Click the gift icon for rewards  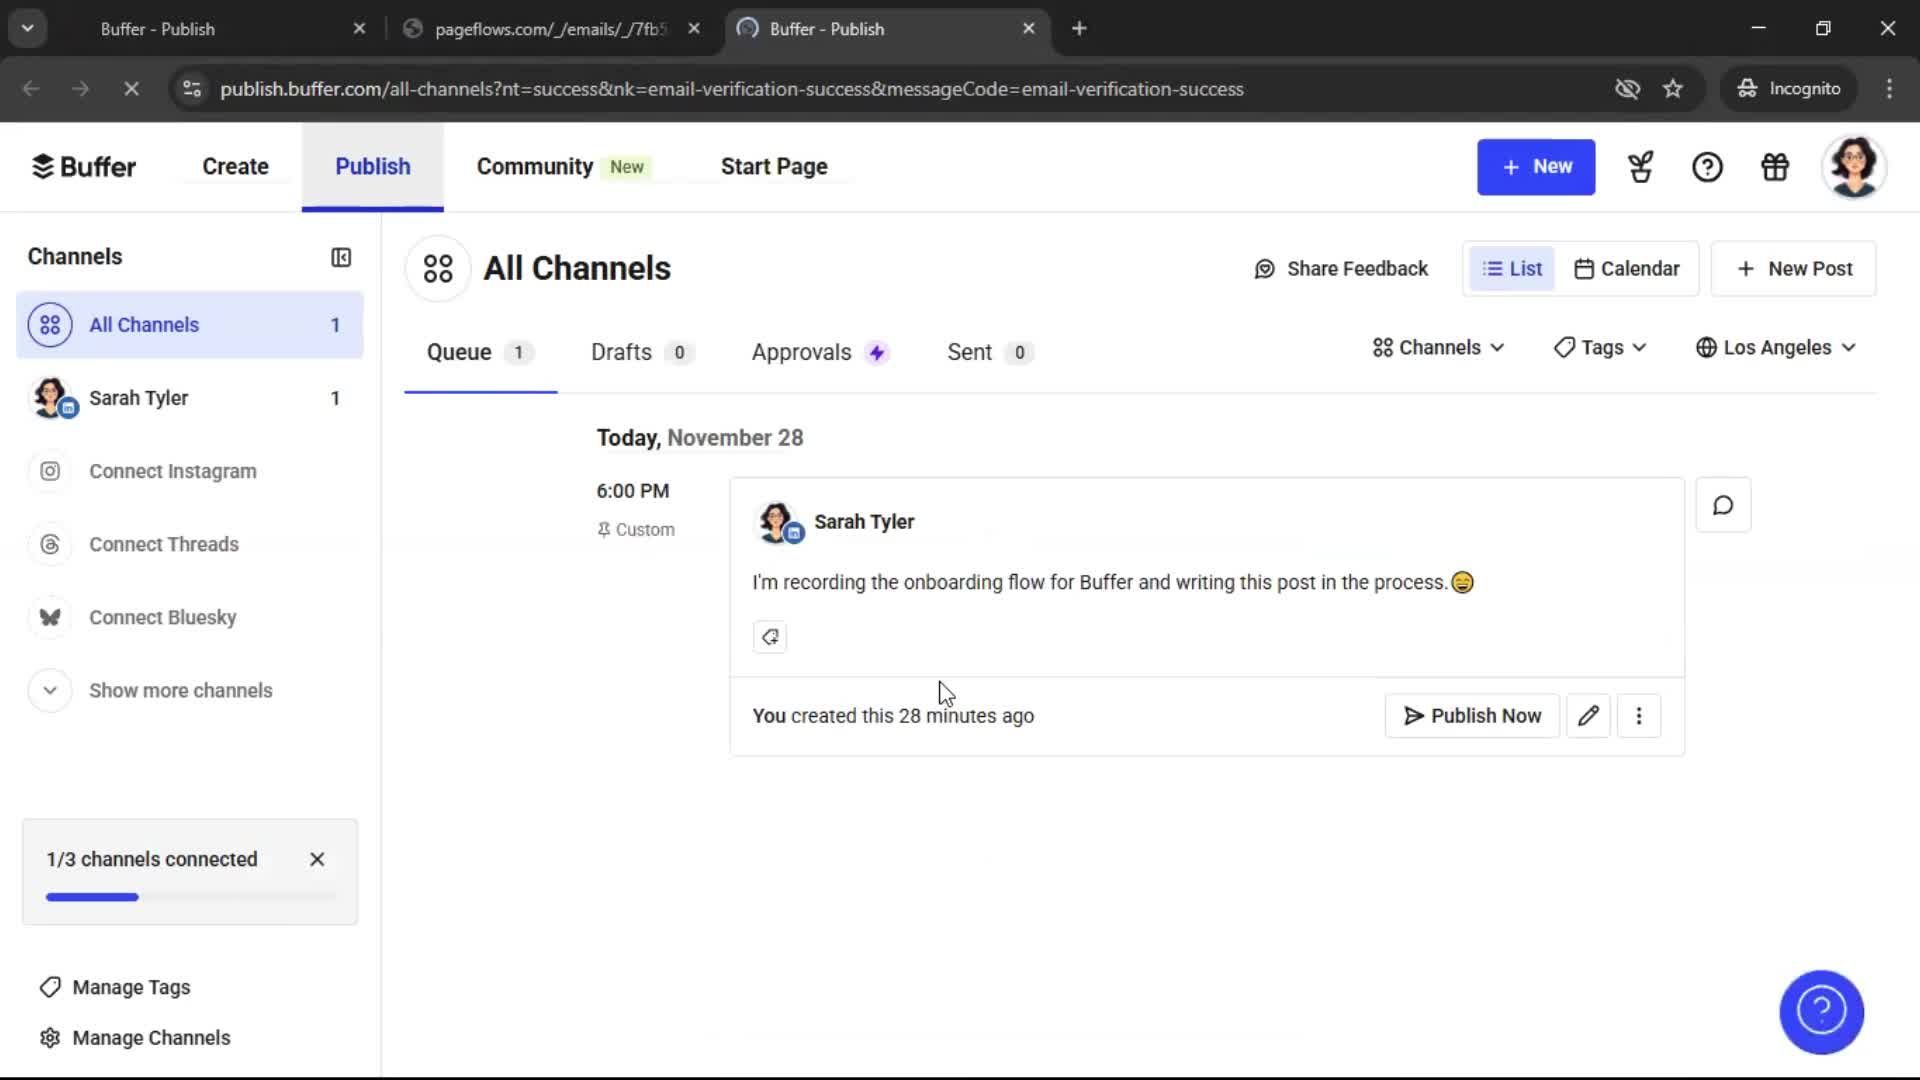point(1774,167)
